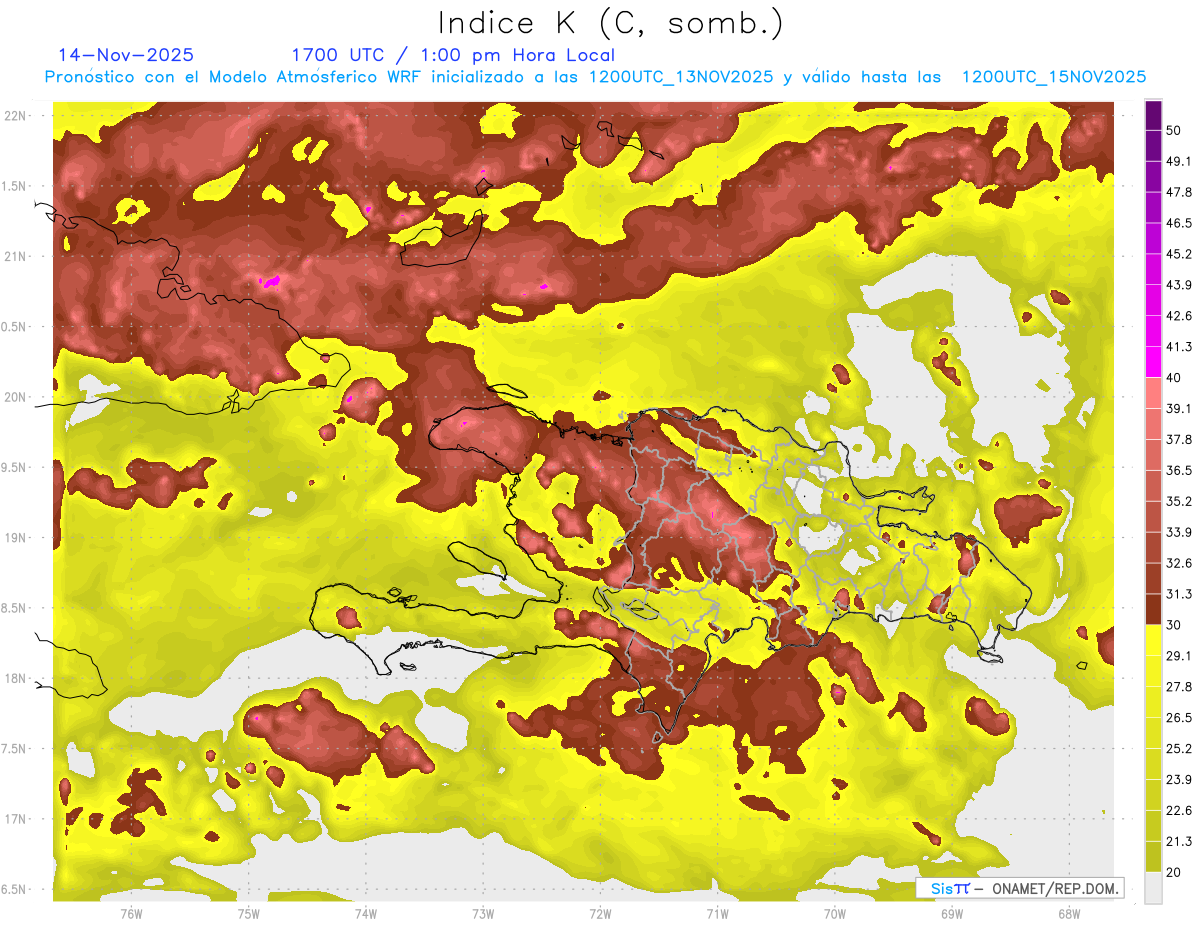Click the 18N latitude label
Image resolution: width=1200 pixels, height=927 pixels.
pos(16,678)
